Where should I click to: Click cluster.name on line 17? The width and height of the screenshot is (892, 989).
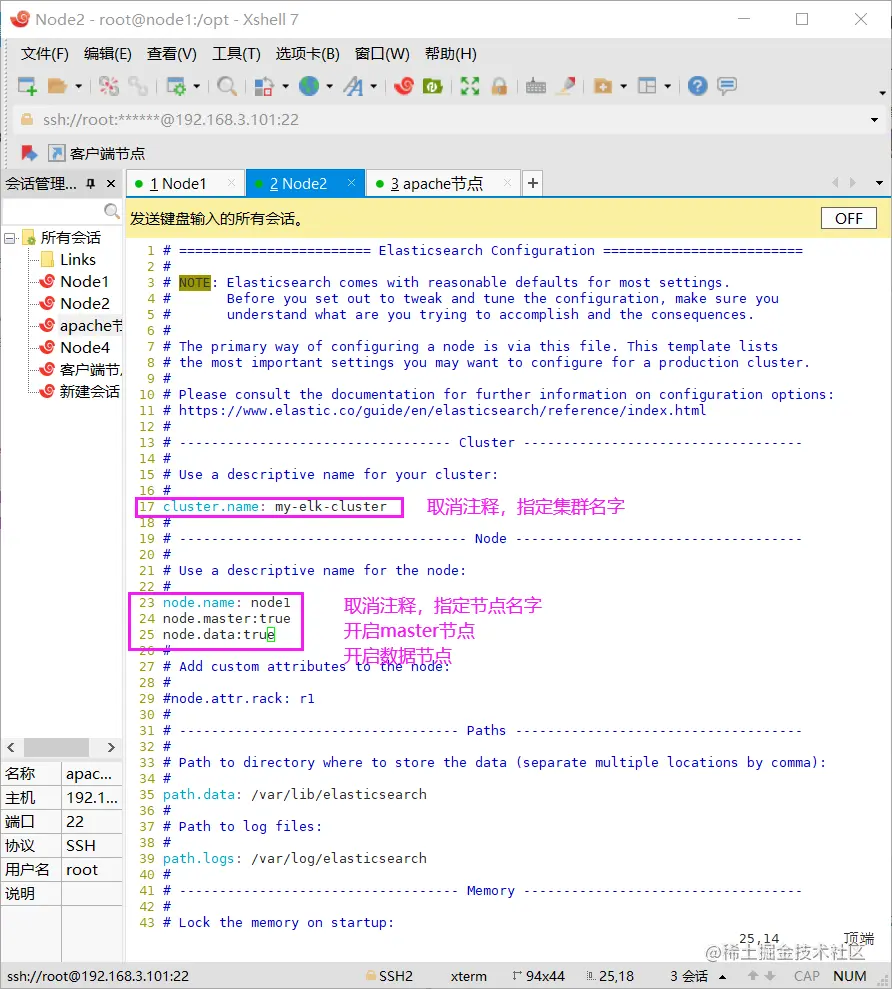211,506
